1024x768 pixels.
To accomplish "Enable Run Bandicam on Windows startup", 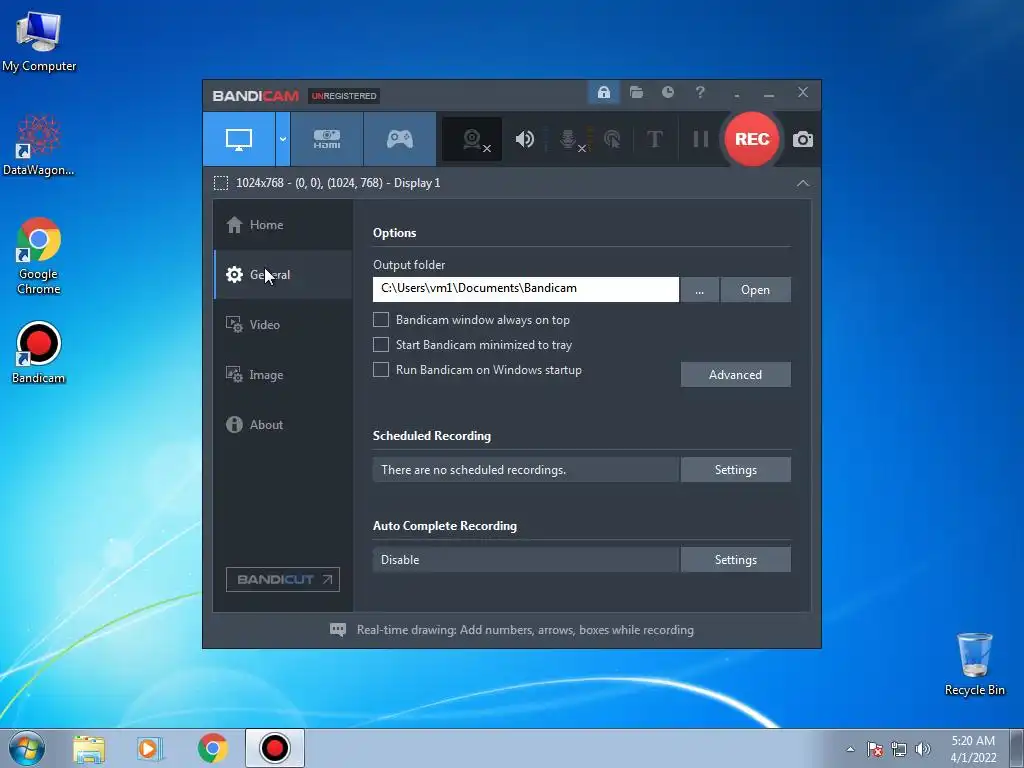I will (381, 370).
